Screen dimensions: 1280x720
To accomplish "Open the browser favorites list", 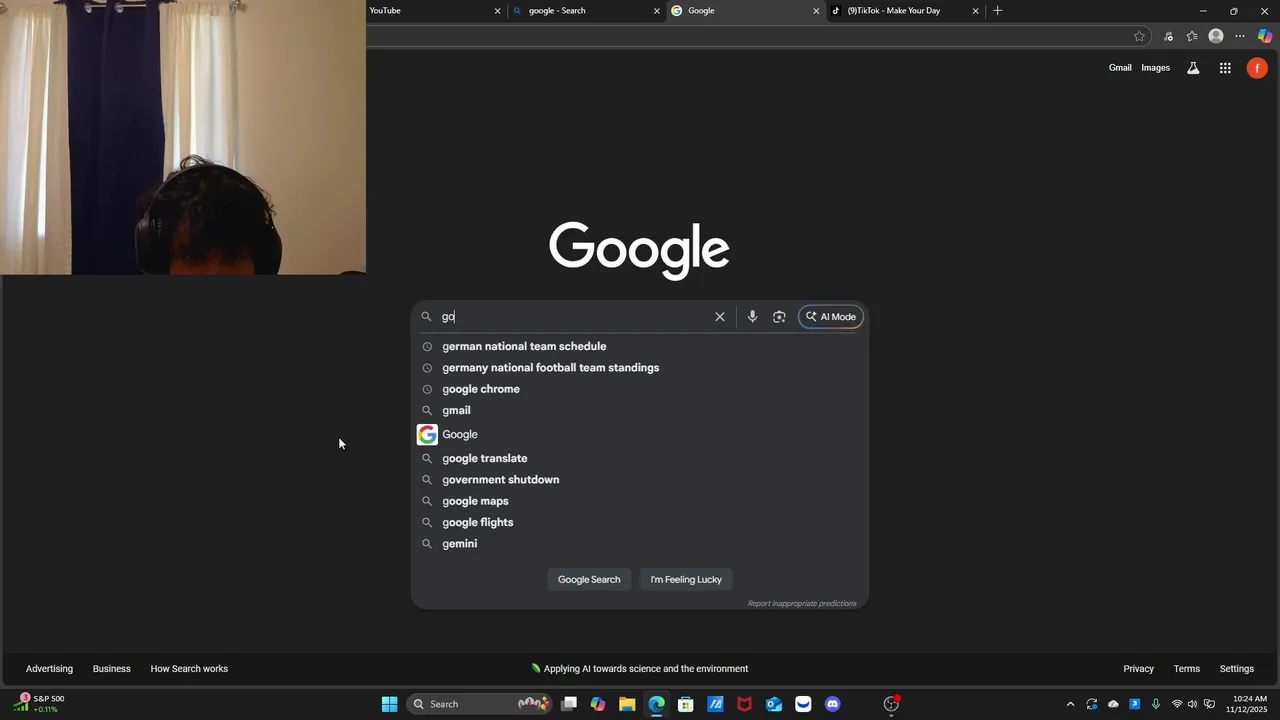I will tap(1192, 36).
